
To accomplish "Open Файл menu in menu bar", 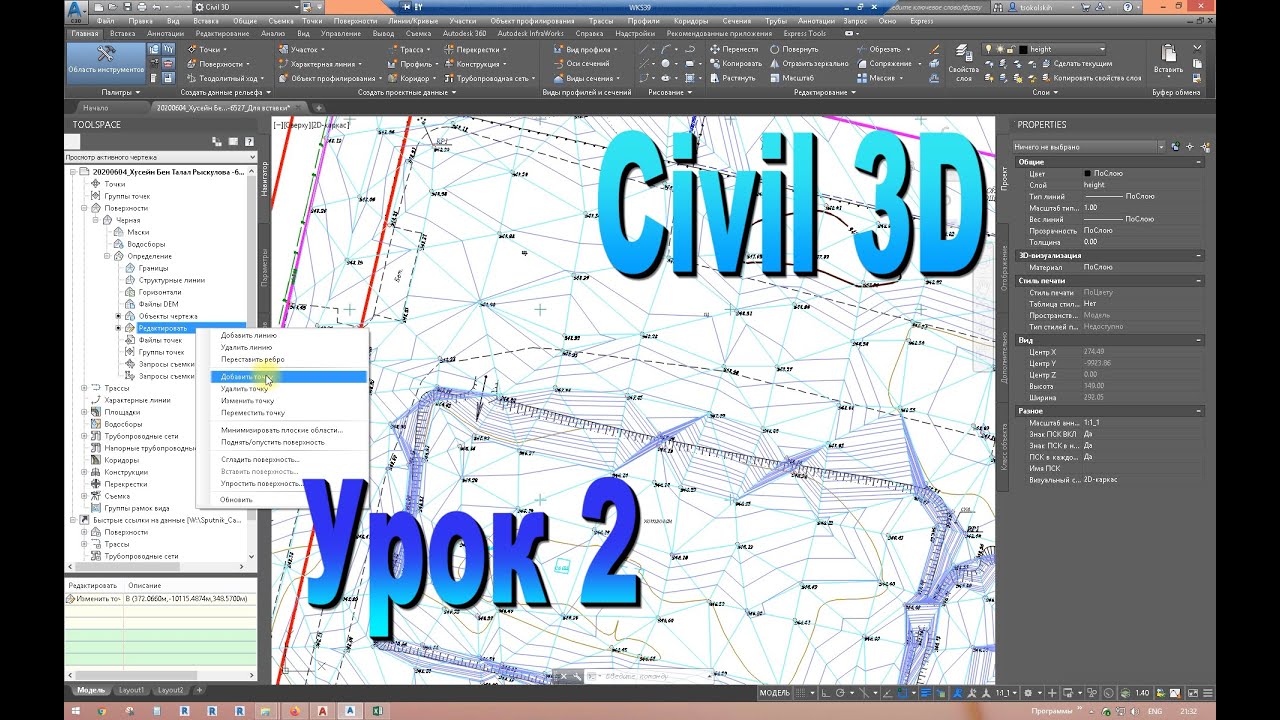I will click(x=107, y=20).
